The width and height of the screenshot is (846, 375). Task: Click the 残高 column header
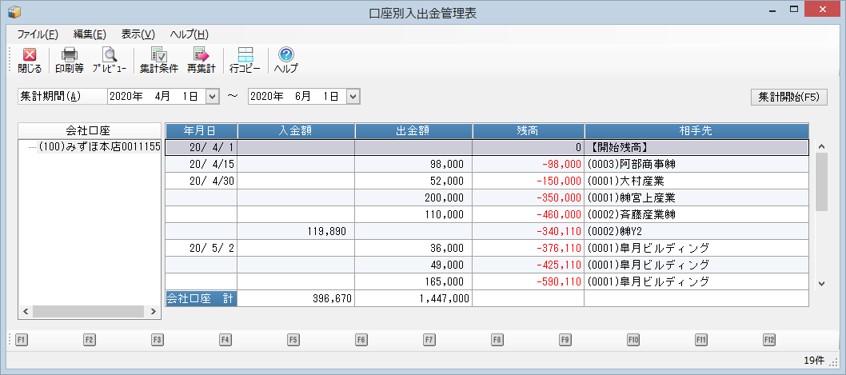click(528, 131)
